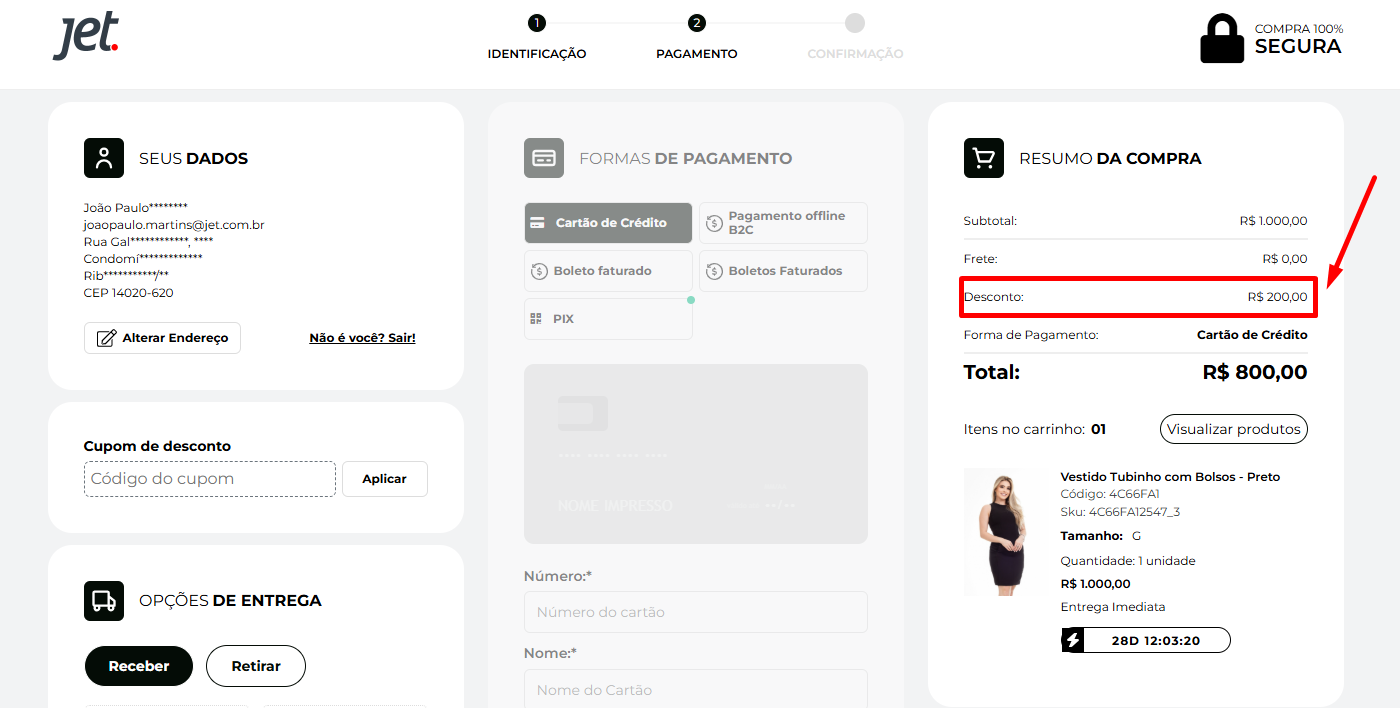Click the shopping cart icon beside Resumo da Compra
This screenshot has height=708, width=1400.
point(983,158)
